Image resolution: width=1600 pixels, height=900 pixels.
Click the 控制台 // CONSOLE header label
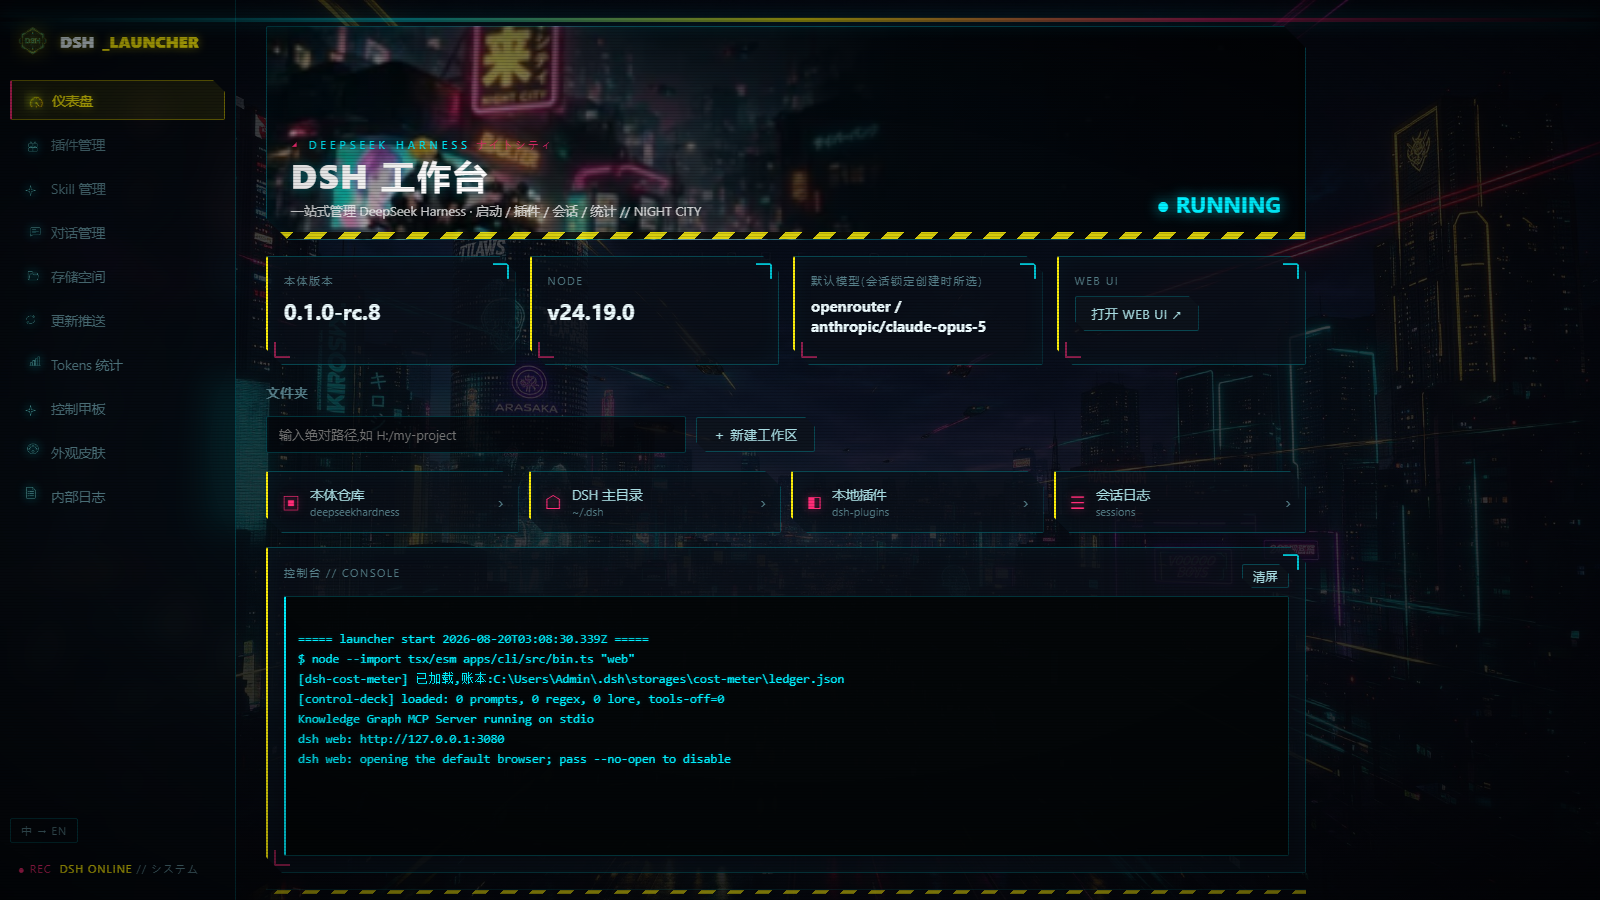pos(341,573)
